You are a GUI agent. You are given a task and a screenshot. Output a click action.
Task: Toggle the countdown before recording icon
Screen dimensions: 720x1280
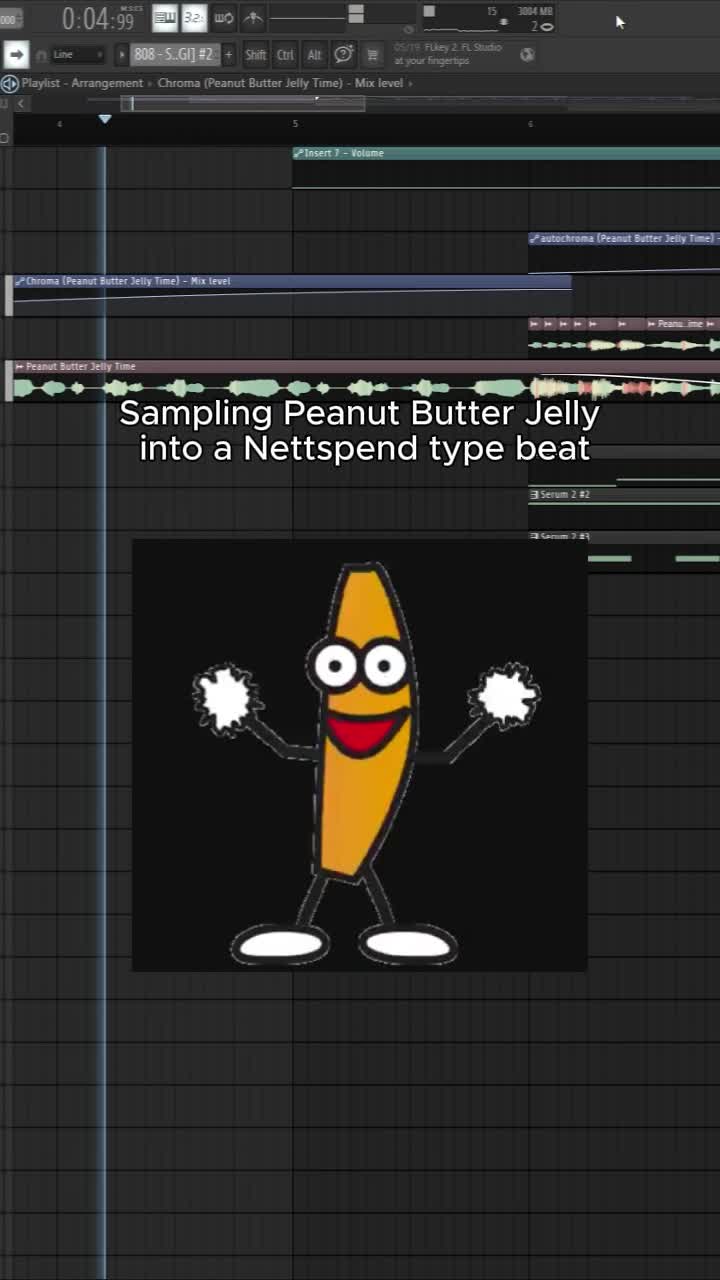point(194,18)
